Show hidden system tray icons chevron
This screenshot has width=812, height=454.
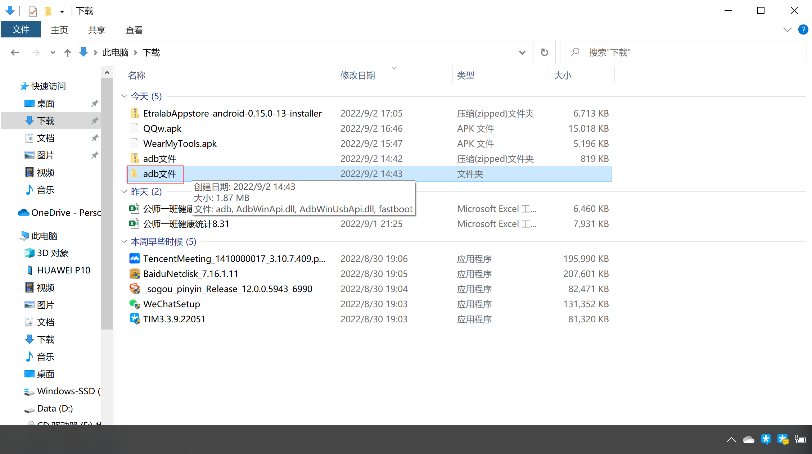pyautogui.click(x=731, y=440)
